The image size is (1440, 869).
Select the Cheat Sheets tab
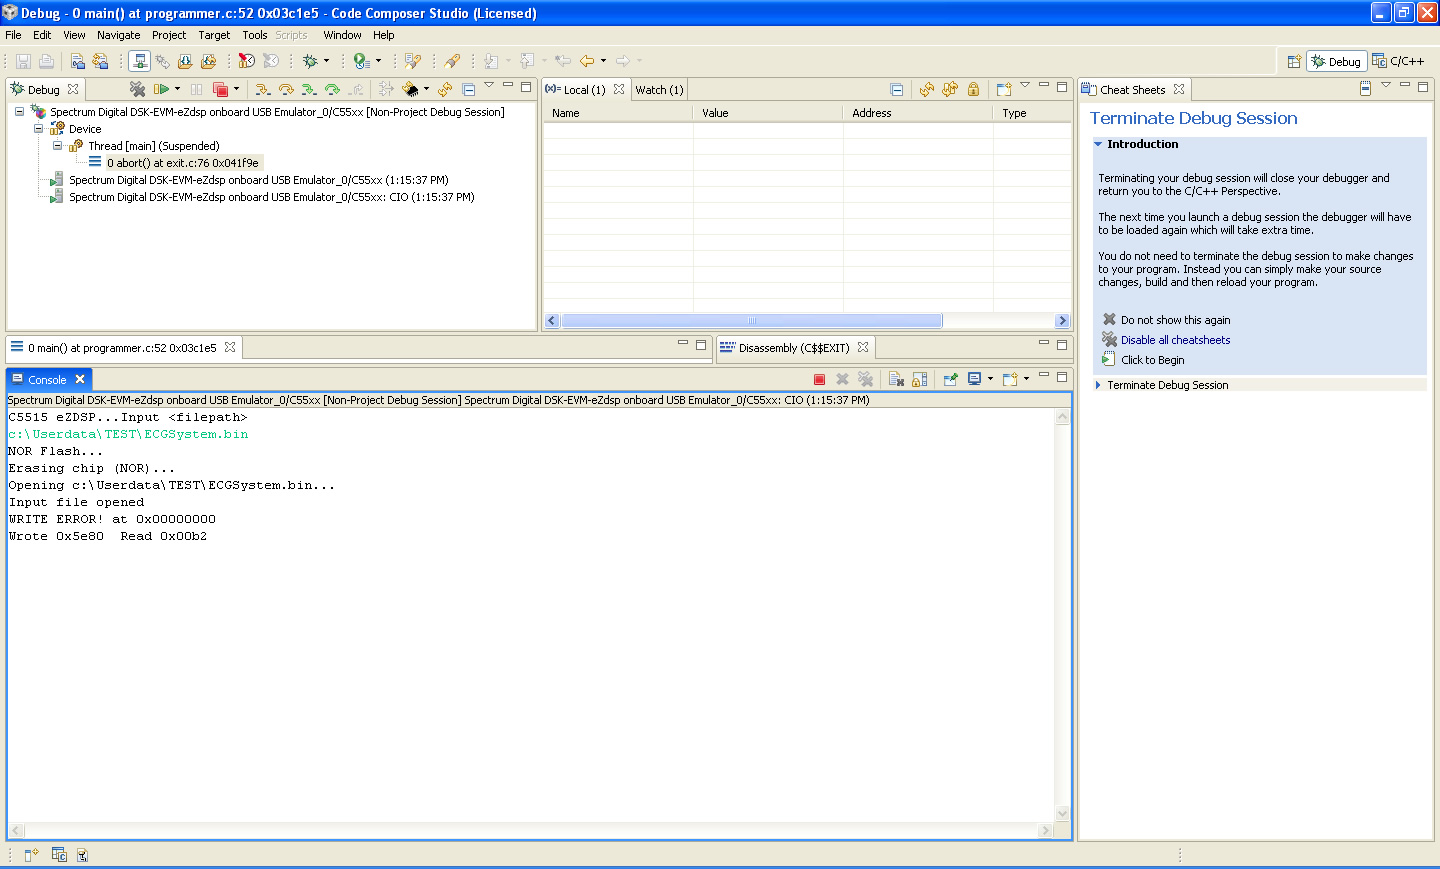(x=1132, y=90)
